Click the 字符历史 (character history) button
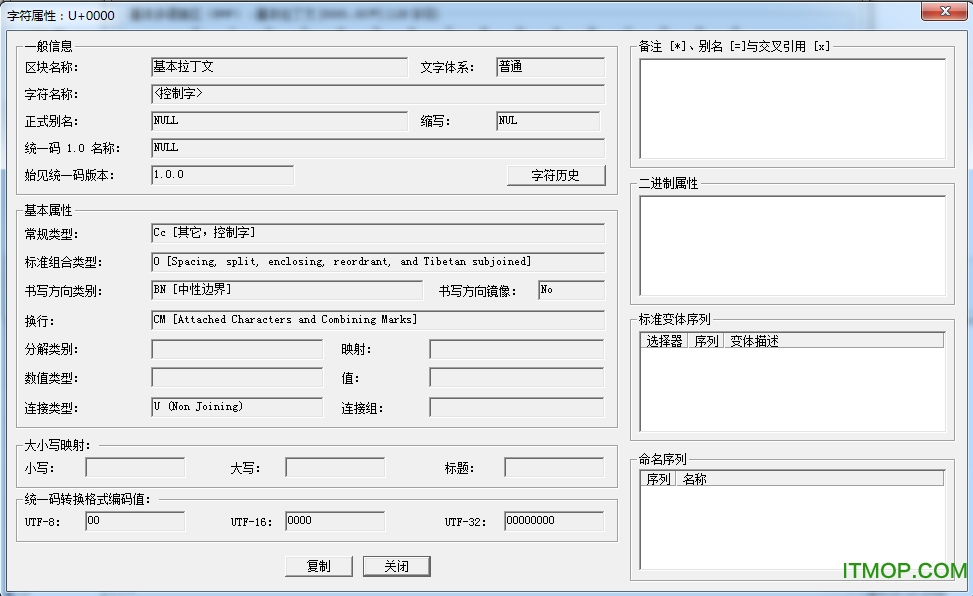Viewport: 973px width, 596px height. (x=557, y=175)
